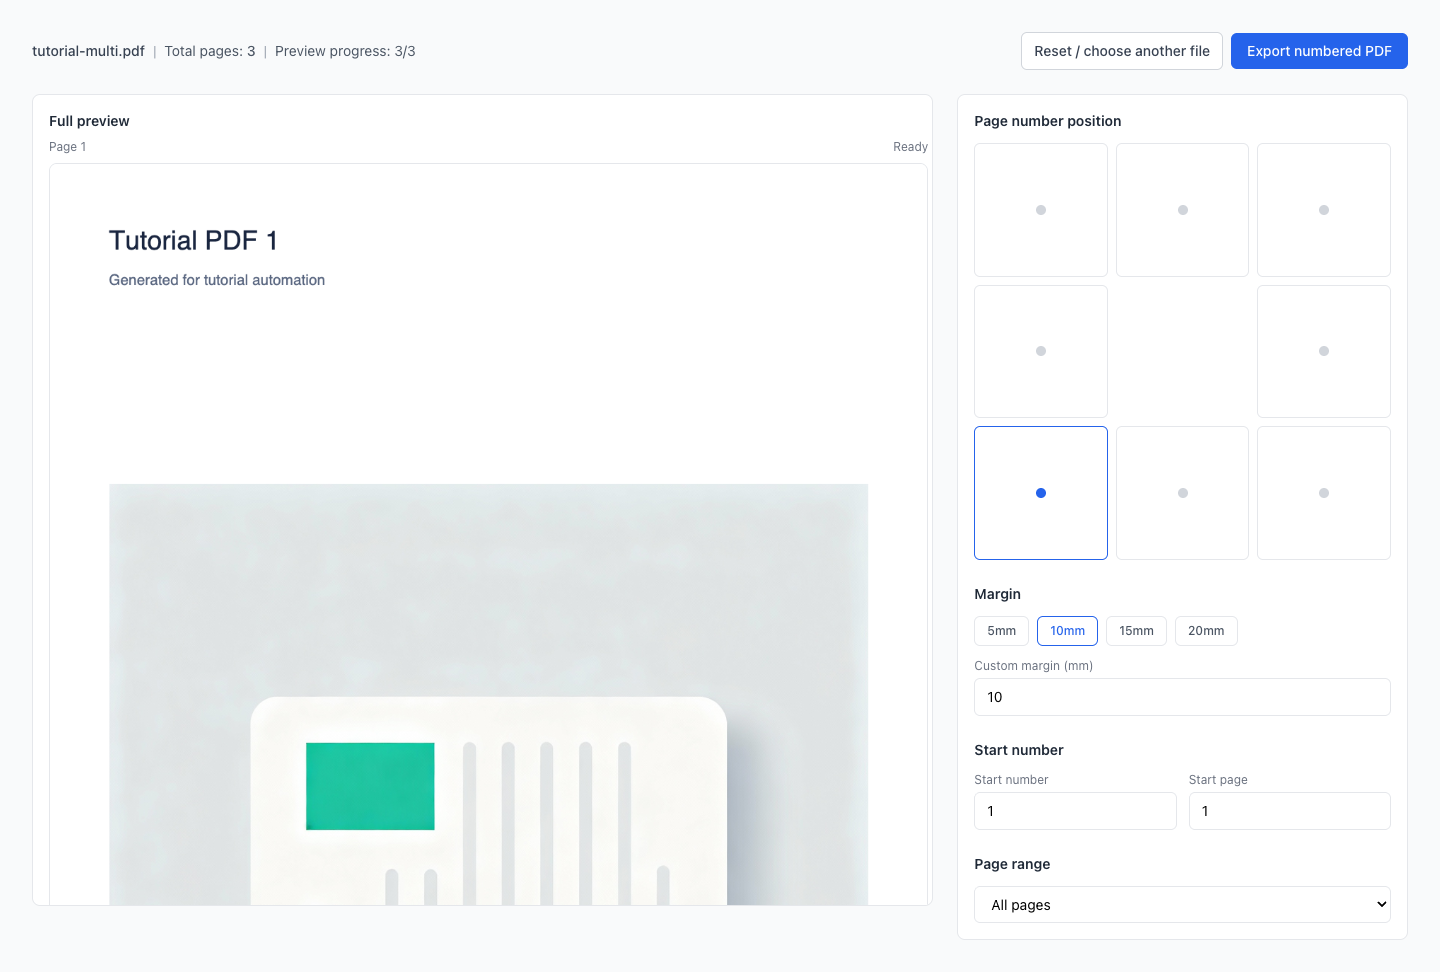
Task: Click the Start number input field
Action: pos(1075,811)
